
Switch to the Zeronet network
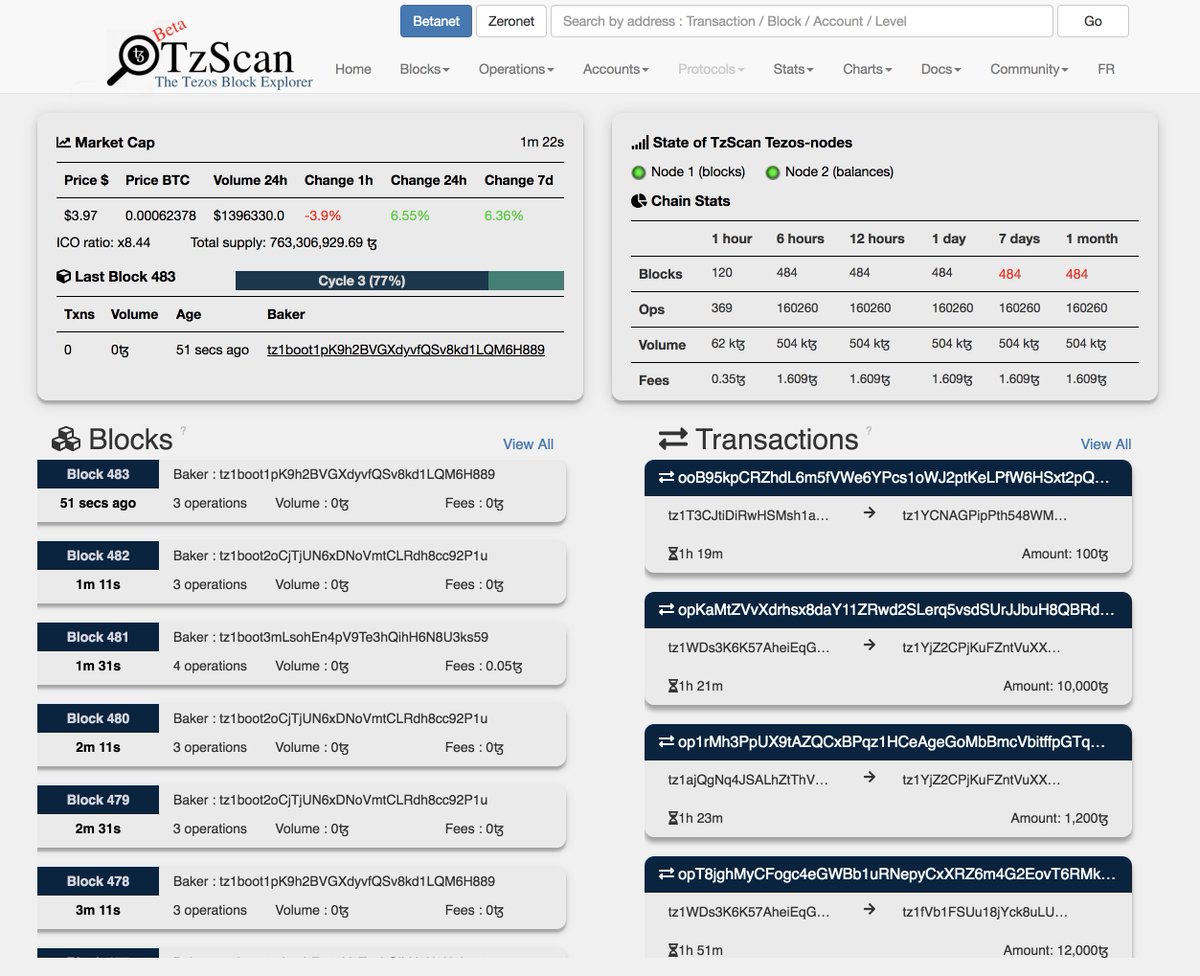(x=511, y=21)
